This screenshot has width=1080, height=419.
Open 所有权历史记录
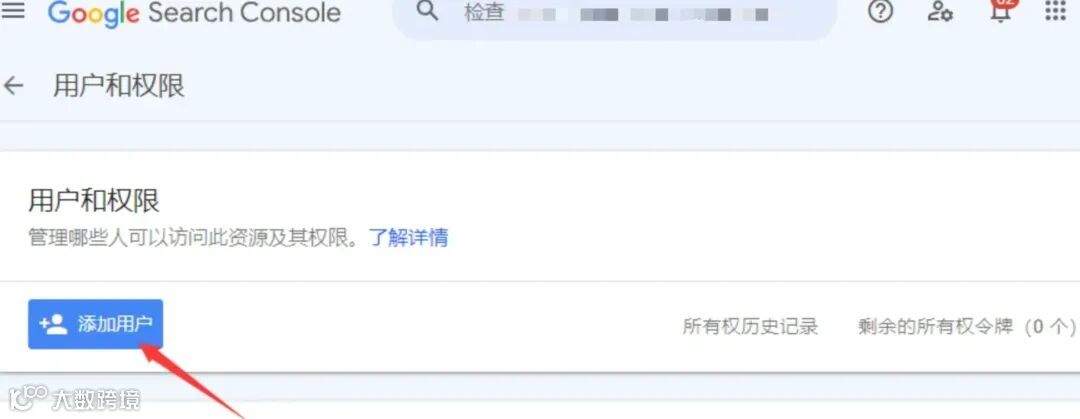point(750,326)
